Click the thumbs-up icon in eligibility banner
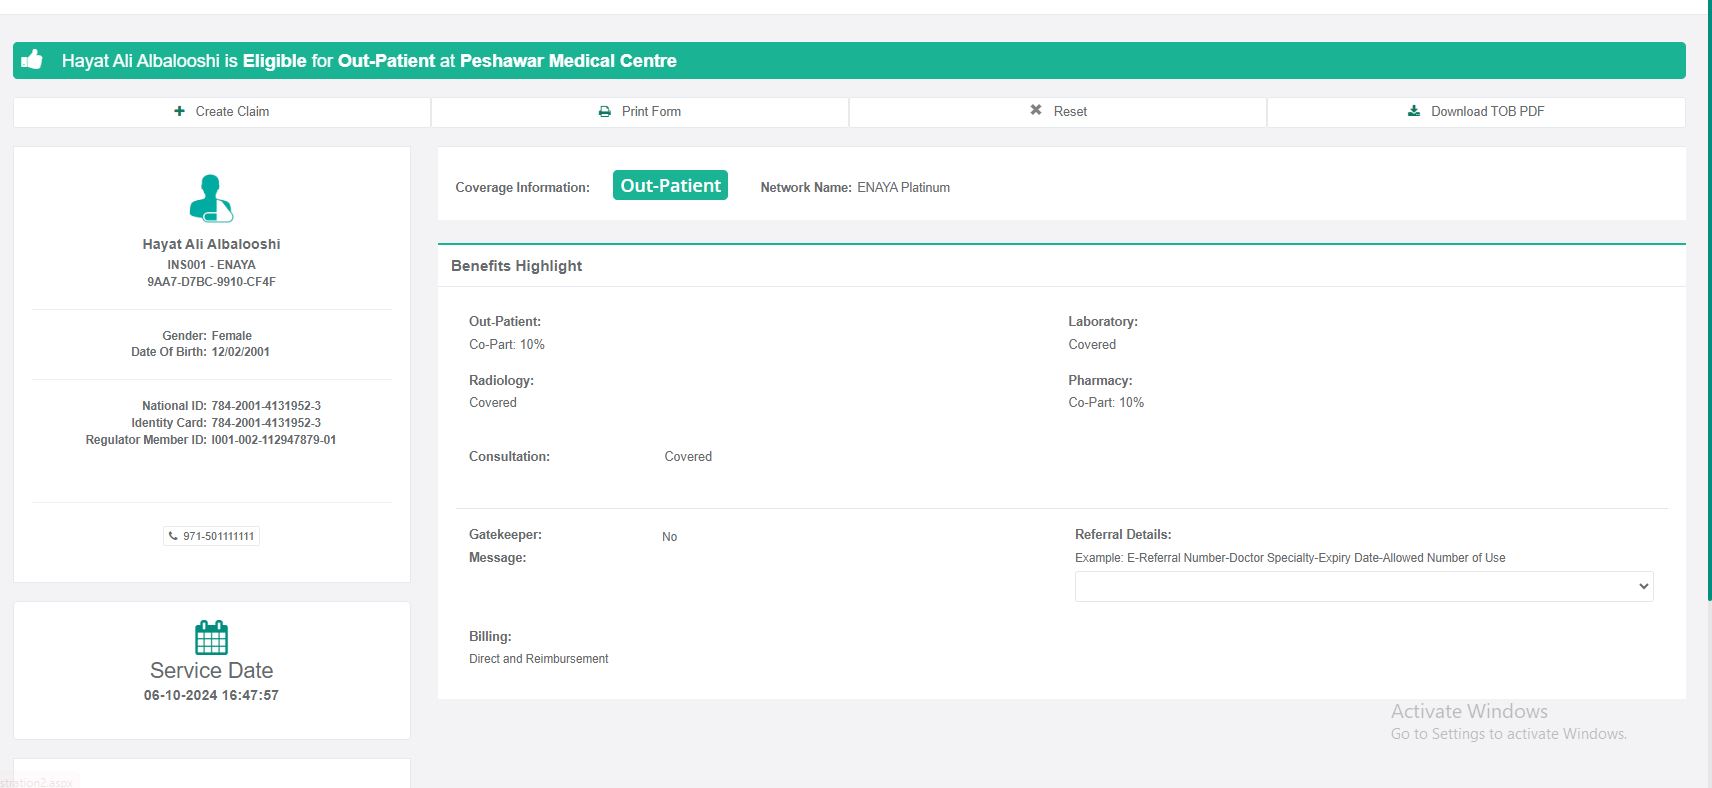This screenshot has width=1712, height=788. (x=32, y=60)
